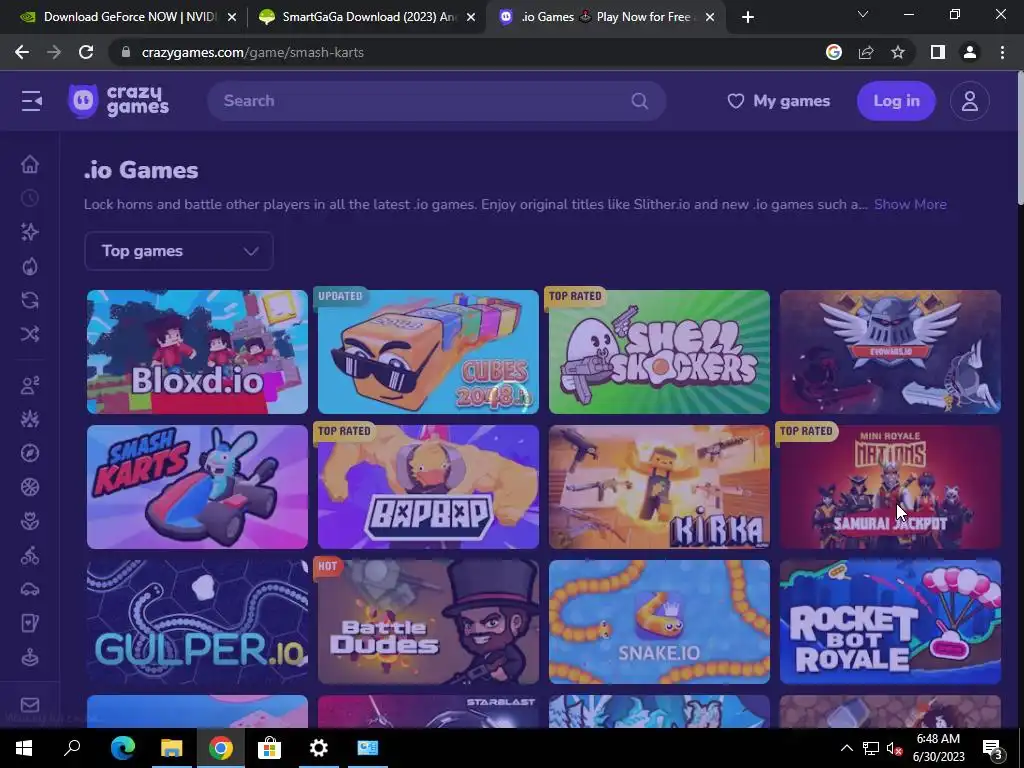1024x768 pixels.
Task: Open BapBap game thumbnail
Action: (428, 487)
